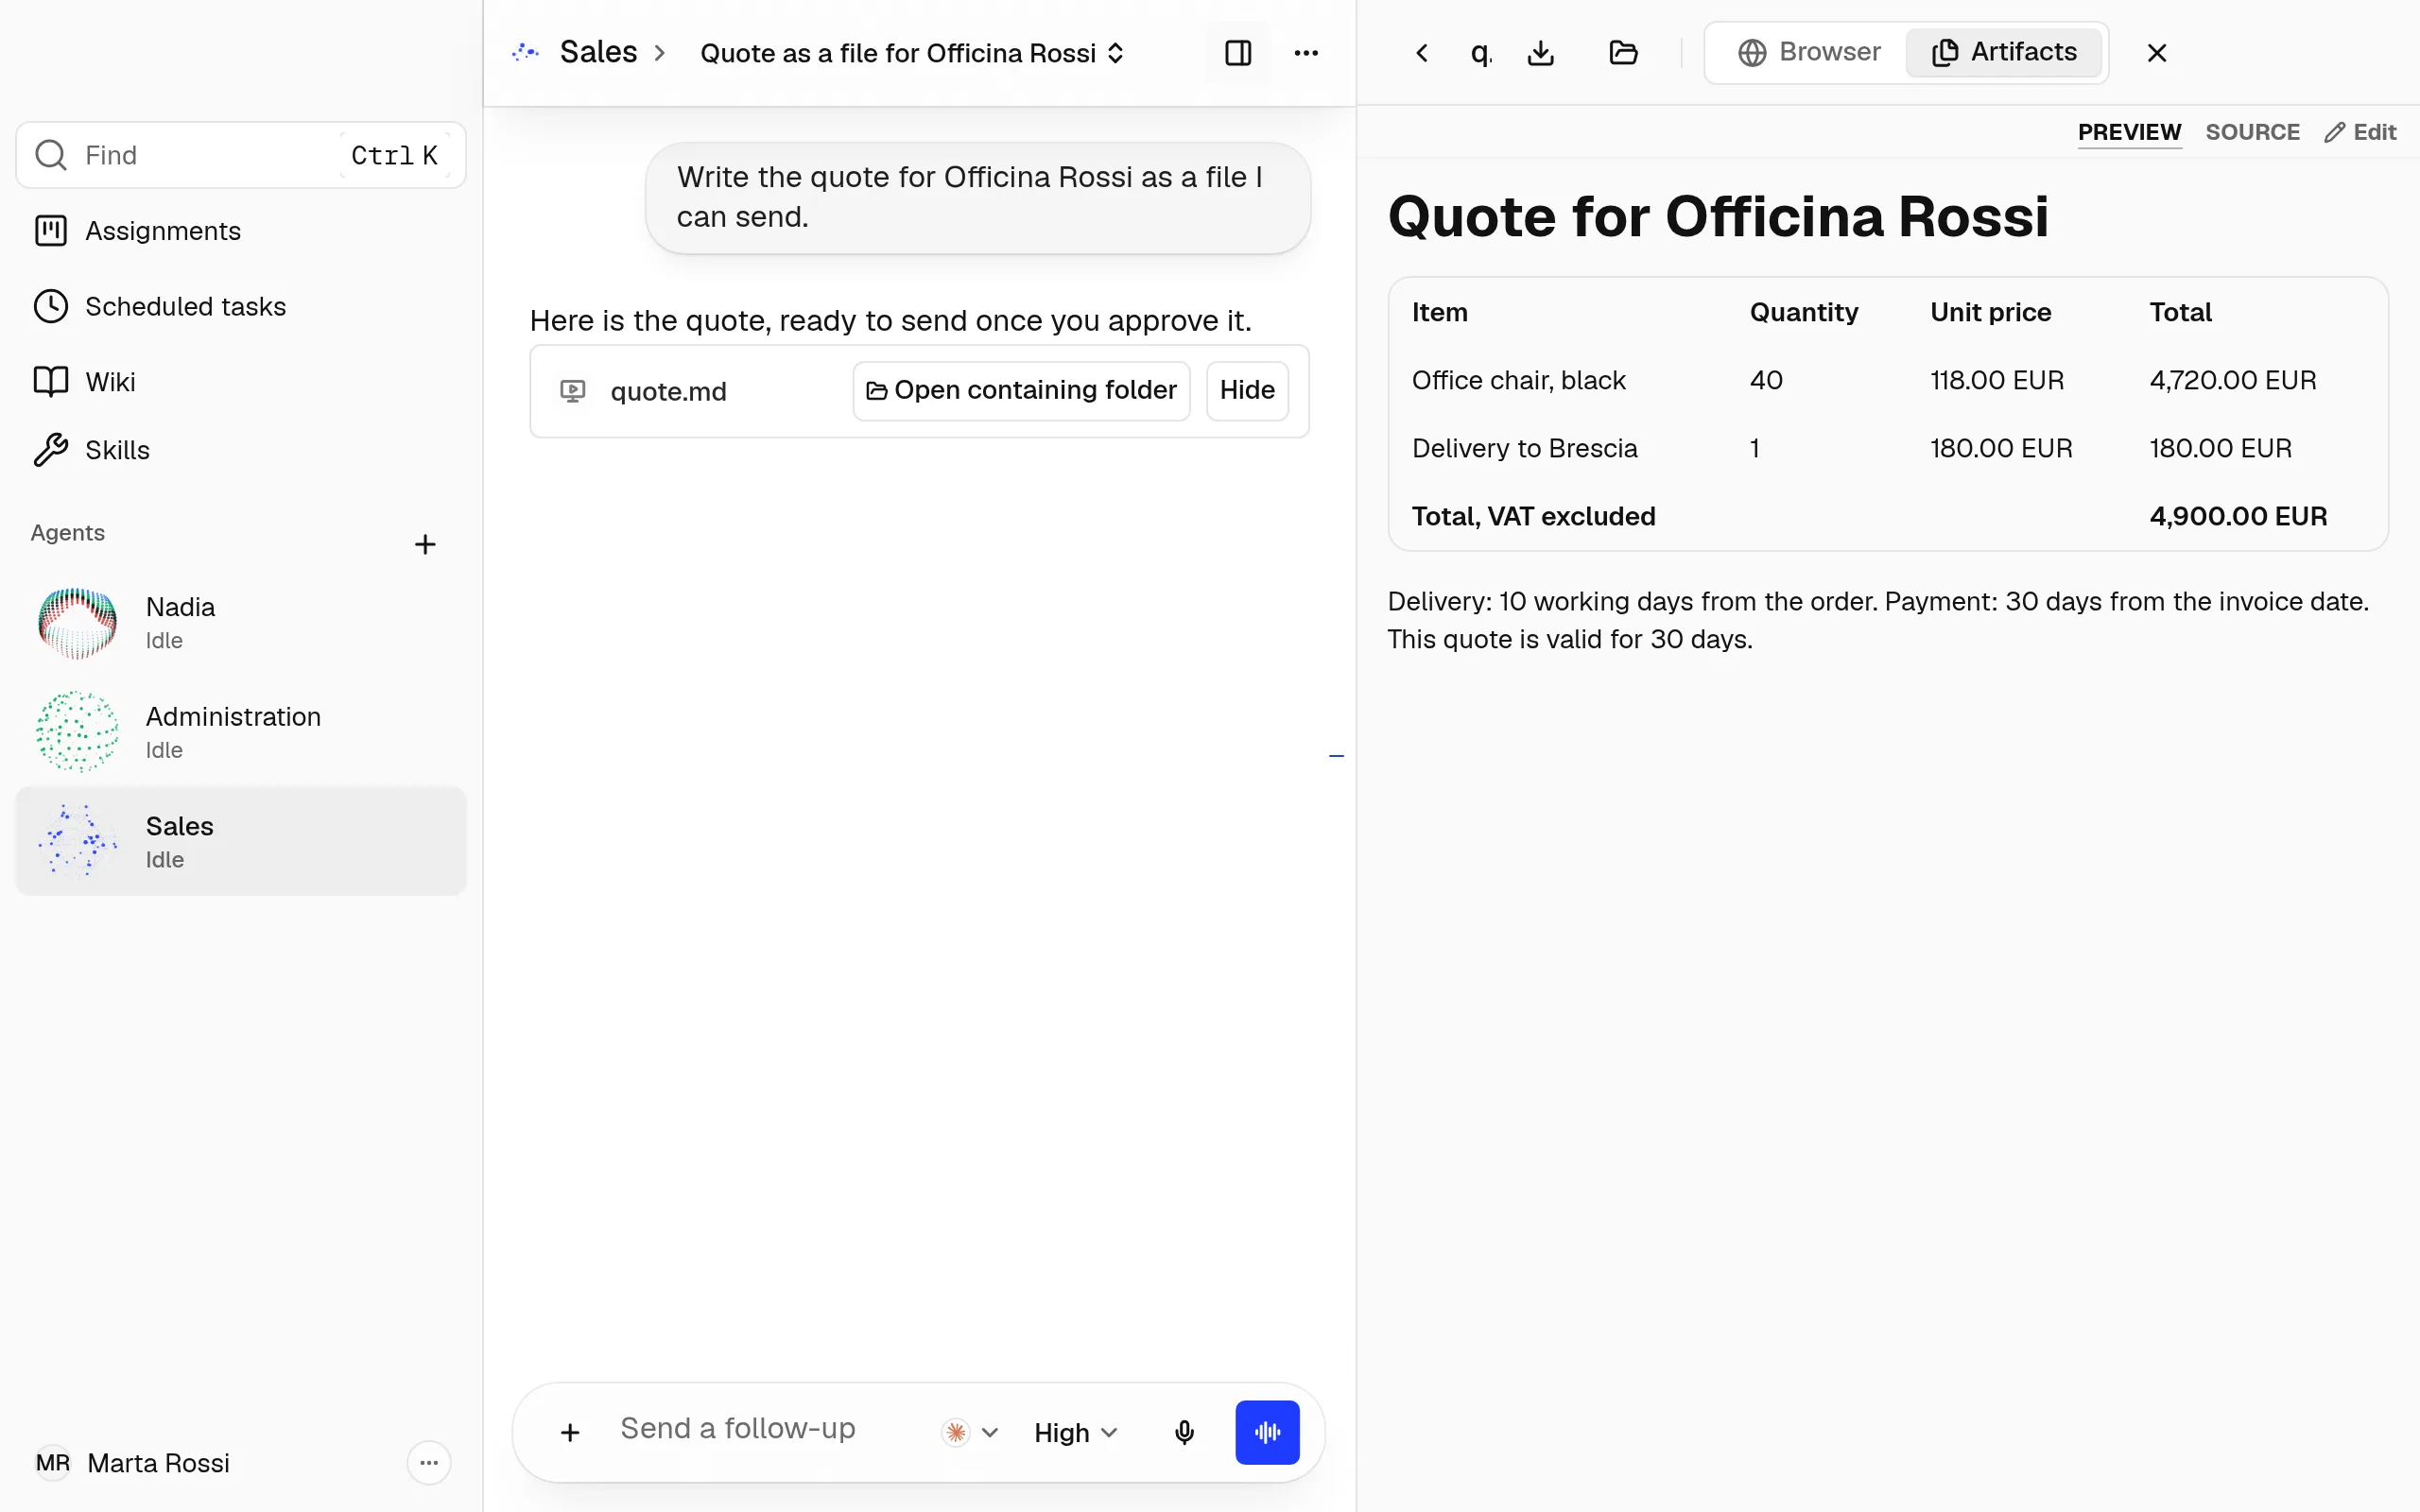Click the 4,900.00 EUR total cell
Image resolution: width=2420 pixels, height=1512 pixels.
click(x=2238, y=516)
